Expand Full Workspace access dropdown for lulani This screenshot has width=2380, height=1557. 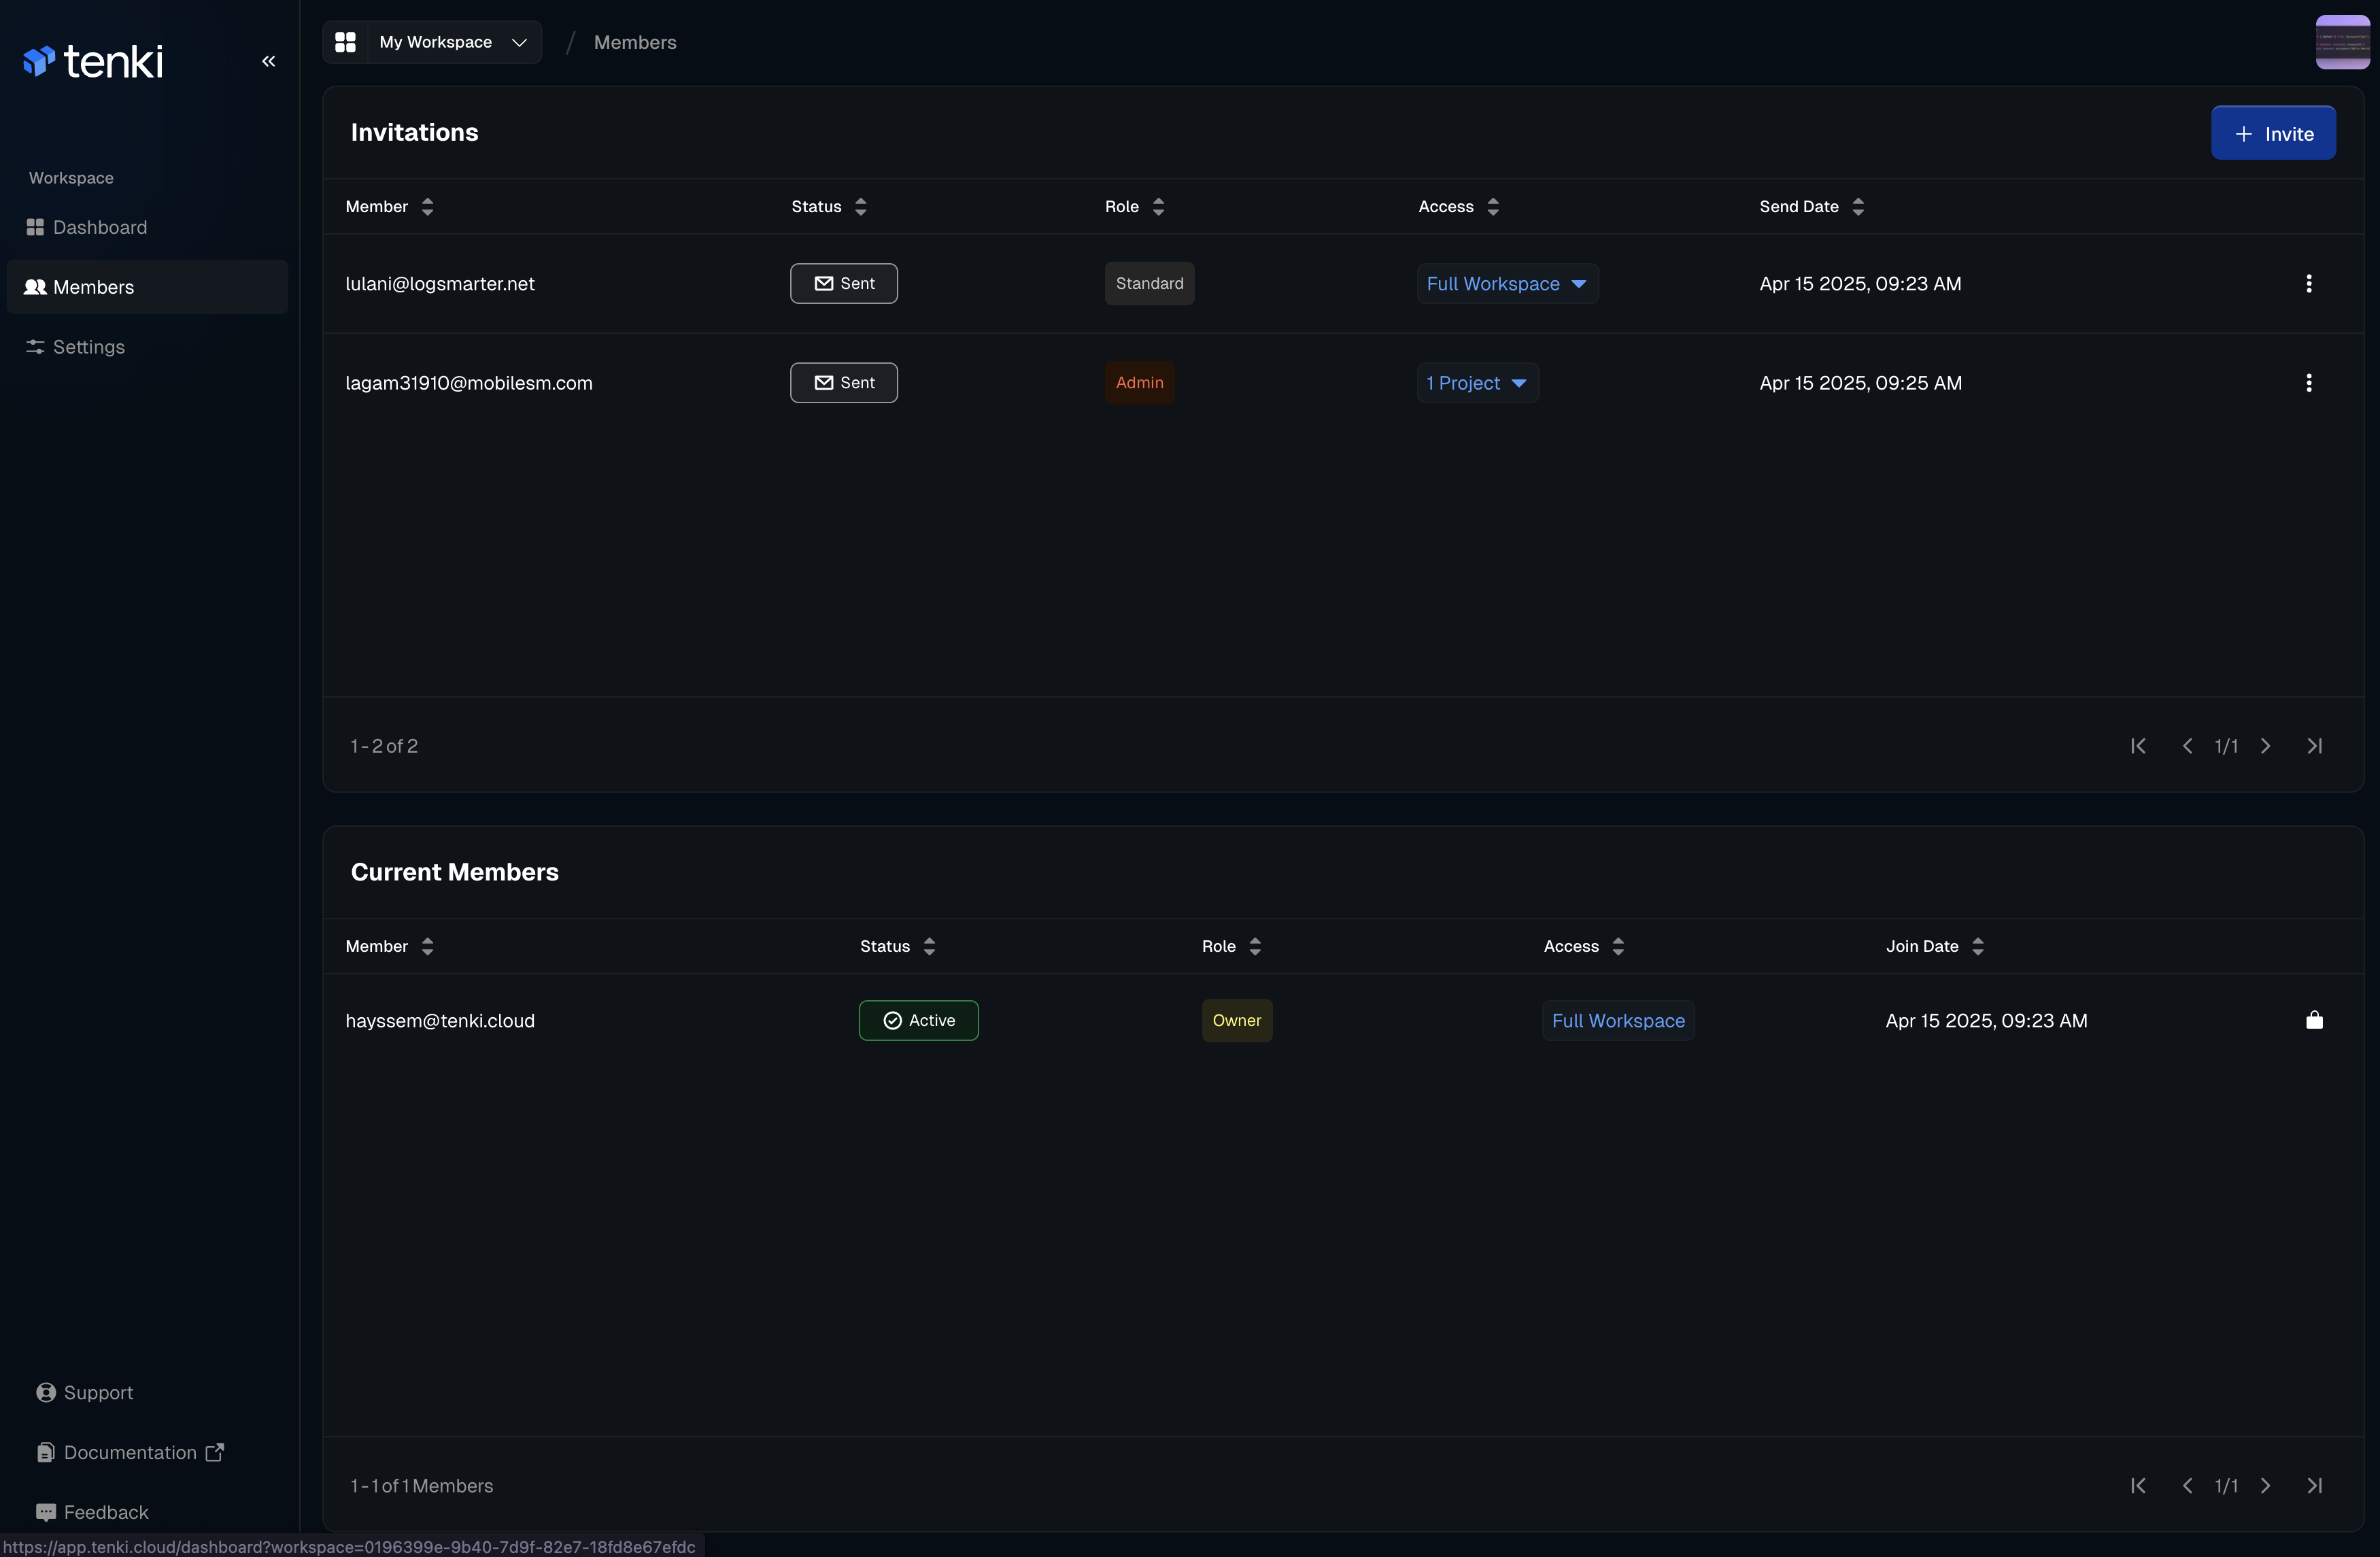pos(1506,284)
